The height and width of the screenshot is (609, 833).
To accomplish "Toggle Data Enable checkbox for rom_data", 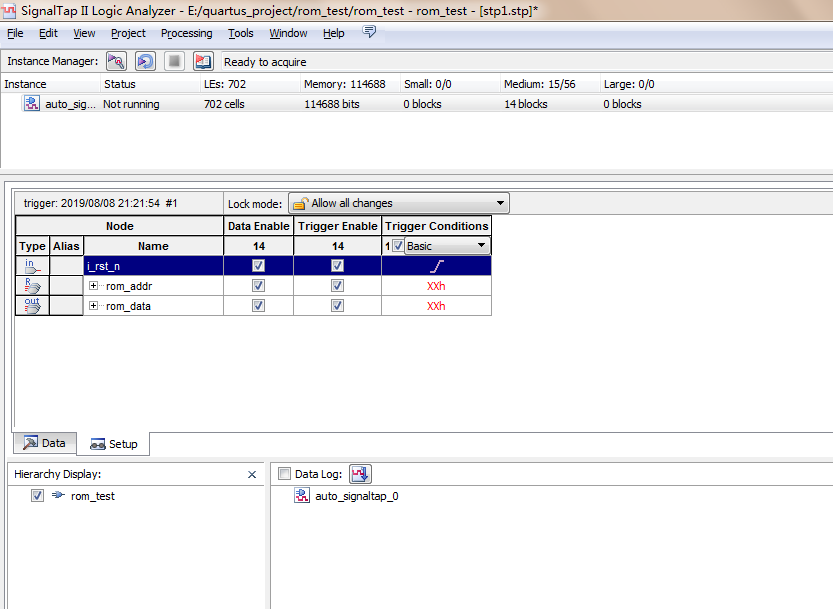I will pyautogui.click(x=258, y=306).
